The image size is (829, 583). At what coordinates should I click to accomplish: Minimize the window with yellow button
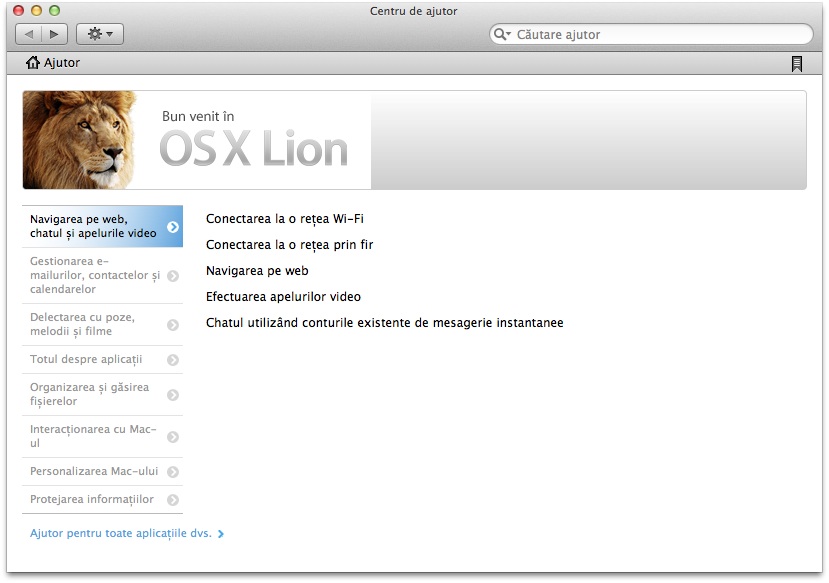click(36, 11)
